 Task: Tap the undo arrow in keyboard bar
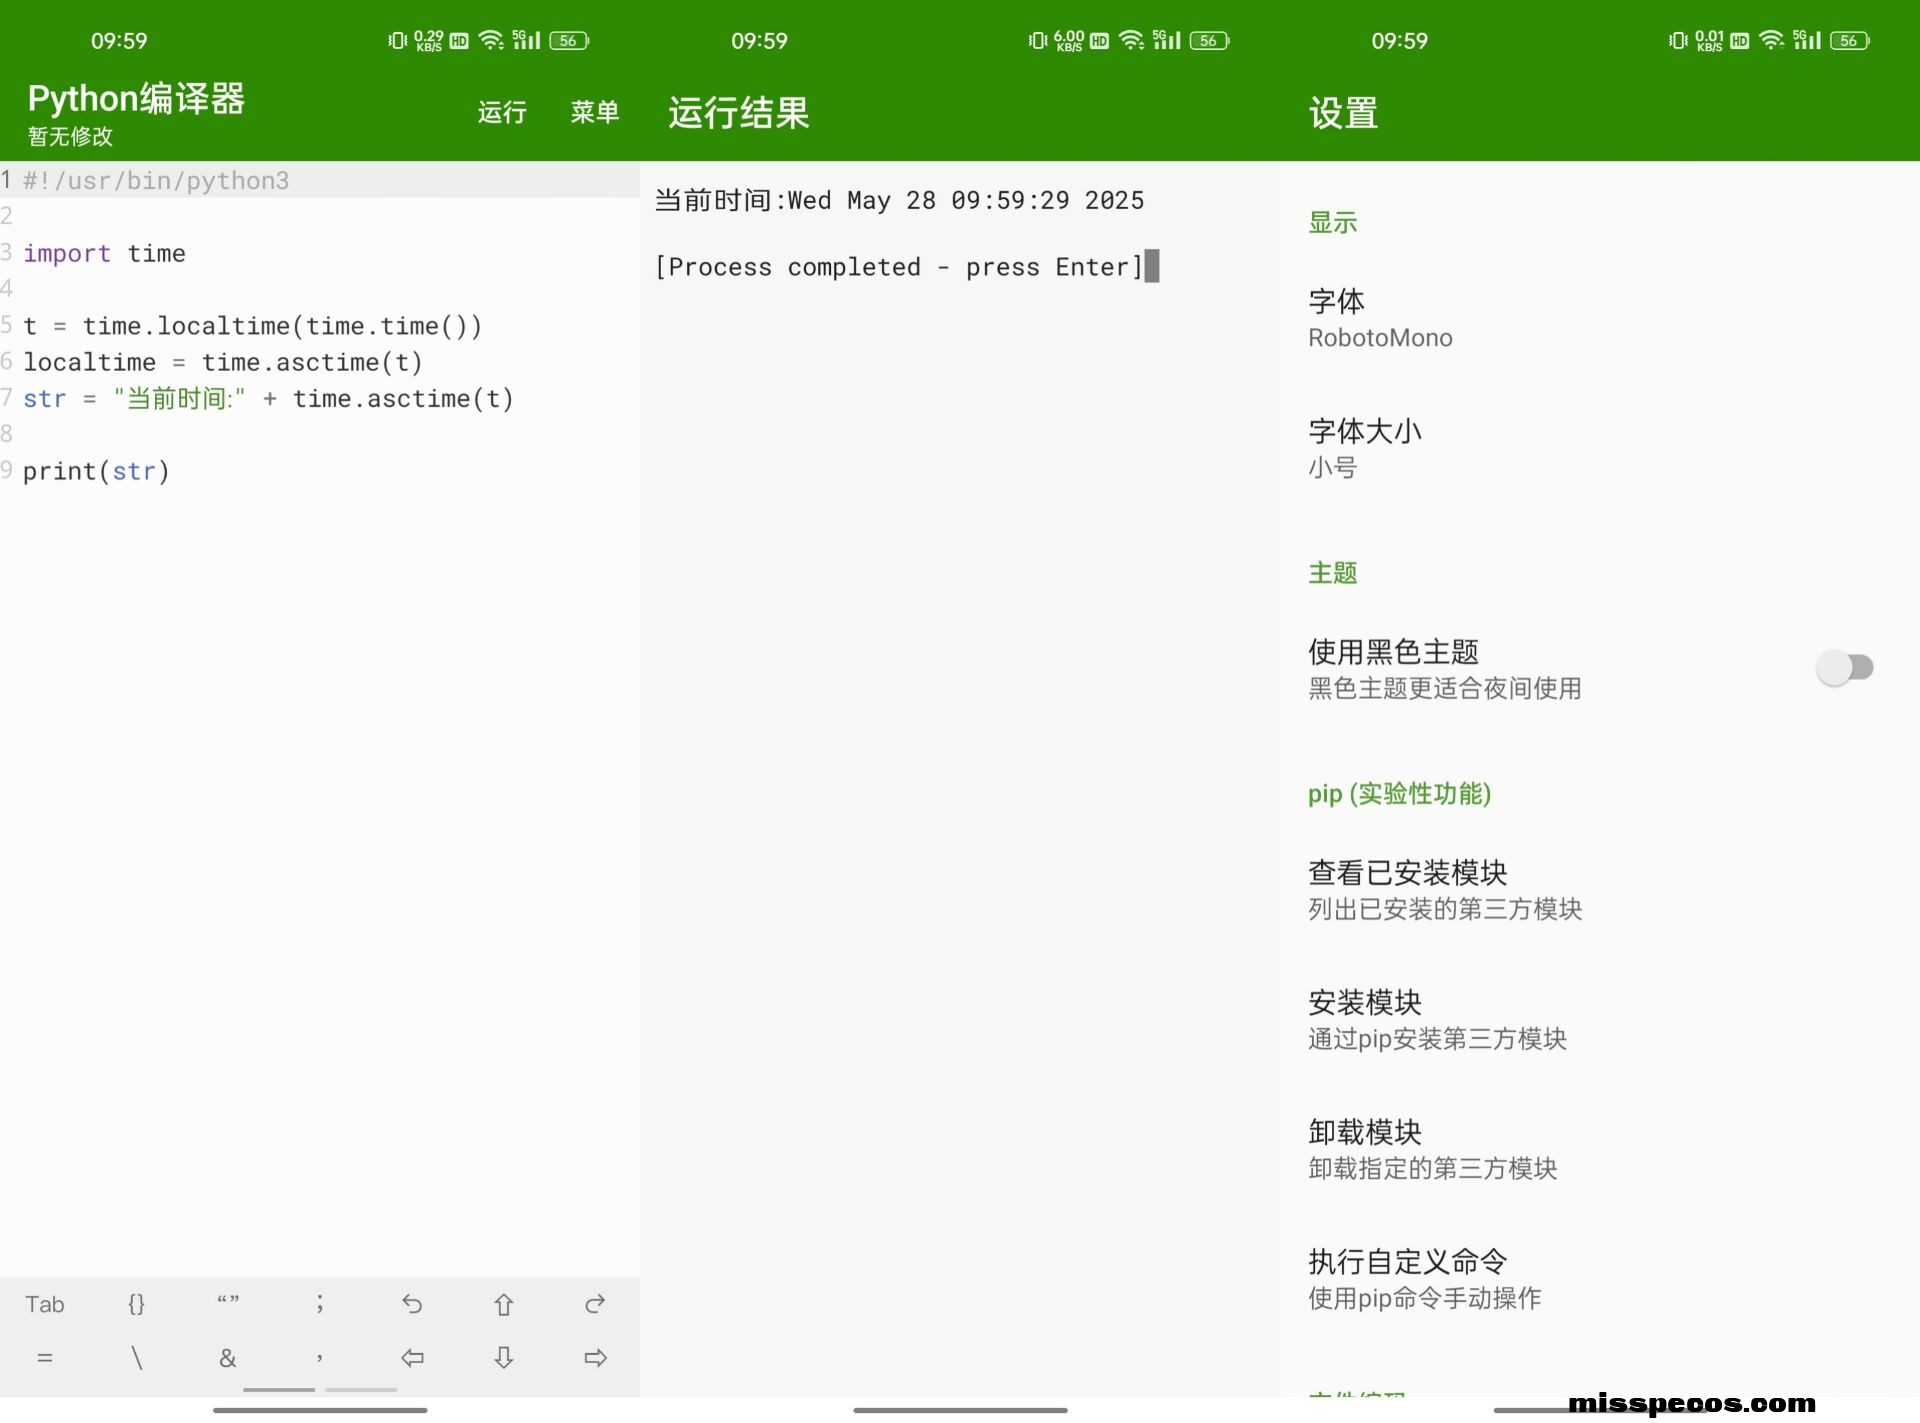point(412,1303)
